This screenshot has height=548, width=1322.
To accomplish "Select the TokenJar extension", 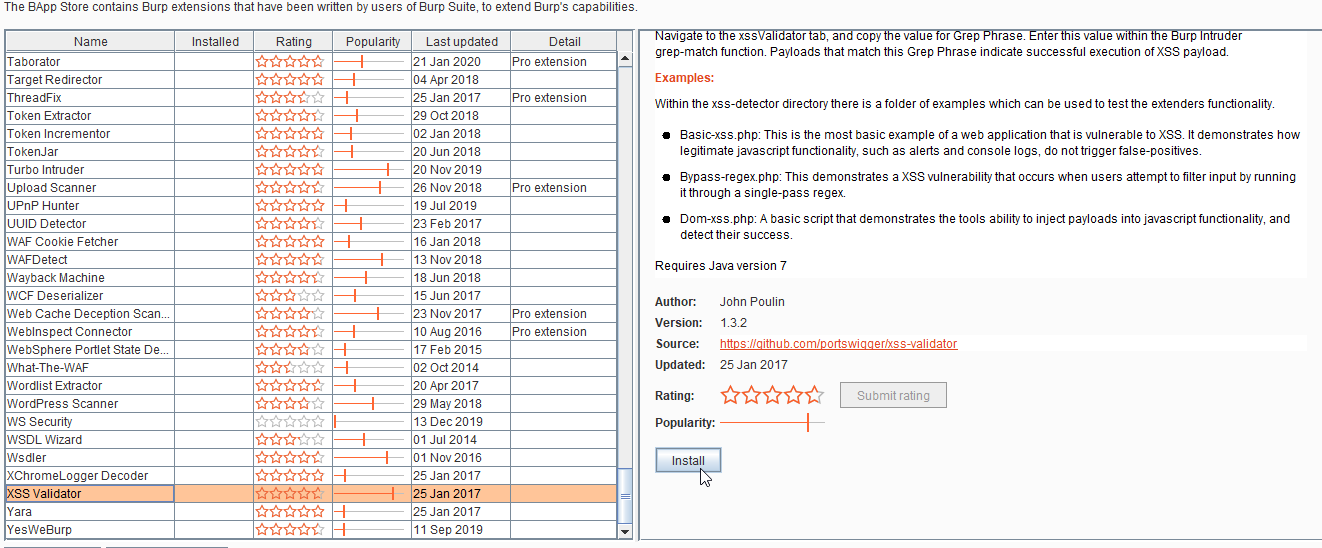I will tap(311, 152).
